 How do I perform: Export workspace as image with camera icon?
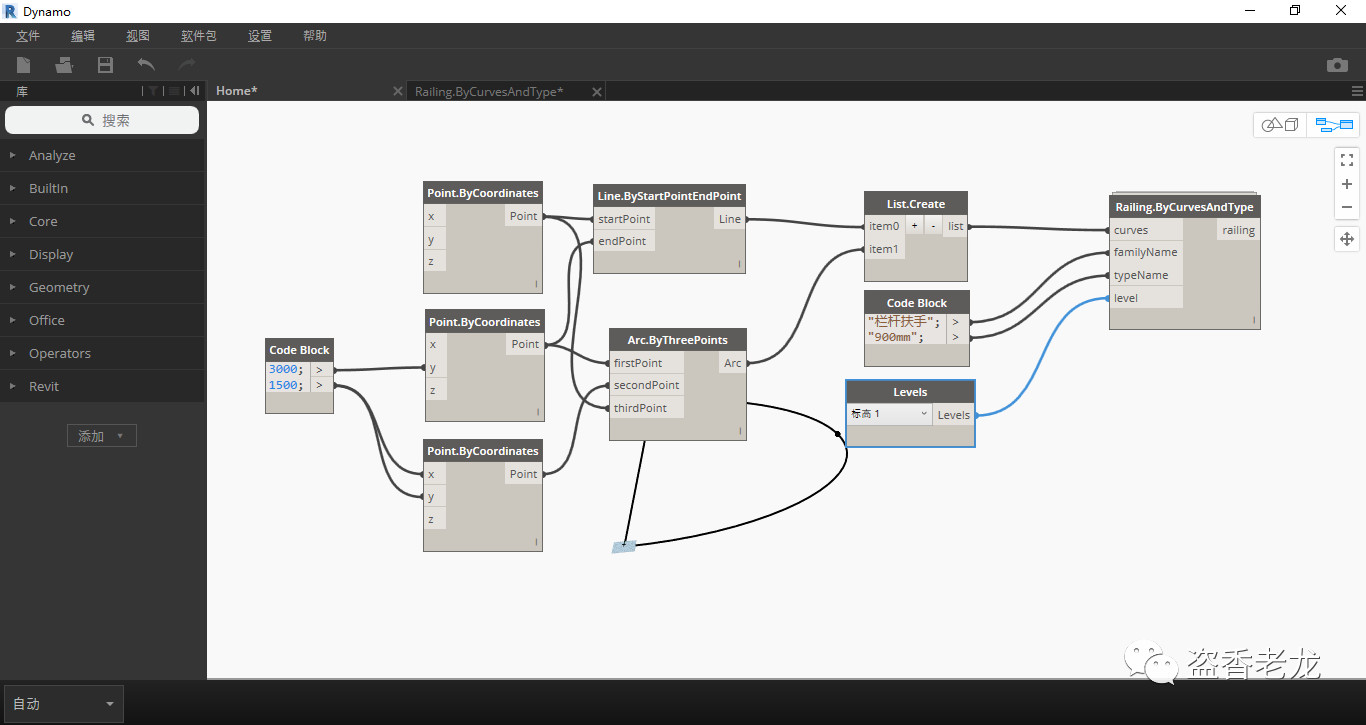(x=1337, y=65)
